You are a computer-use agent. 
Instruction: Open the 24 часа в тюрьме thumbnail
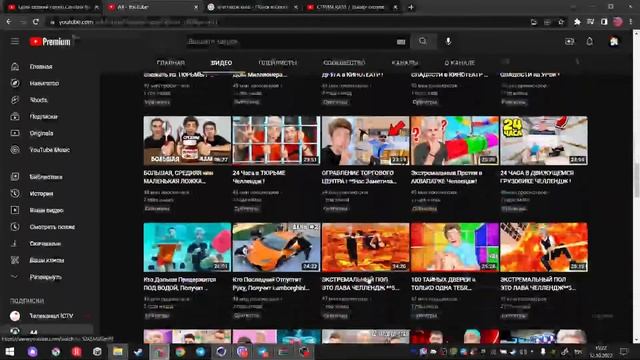click(276, 140)
